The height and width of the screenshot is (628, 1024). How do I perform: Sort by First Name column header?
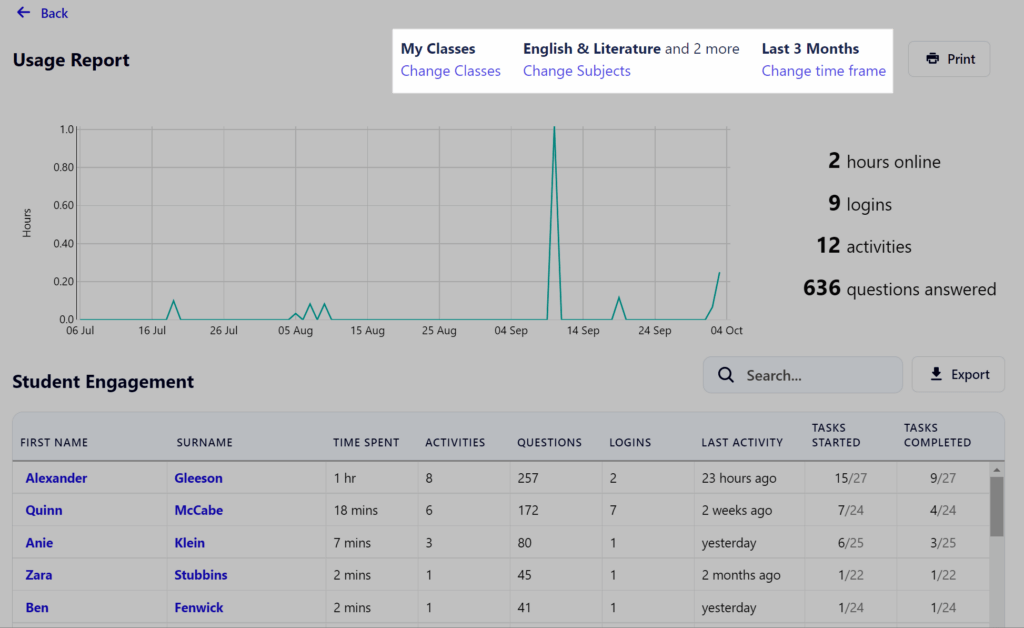tap(54, 442)
